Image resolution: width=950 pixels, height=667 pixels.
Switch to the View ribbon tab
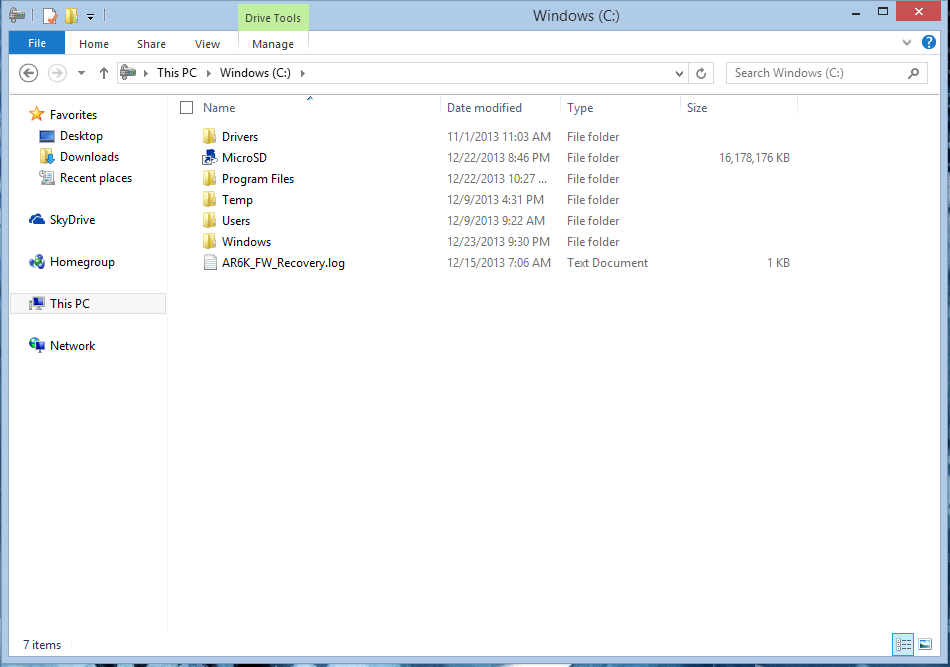[207, 44]
